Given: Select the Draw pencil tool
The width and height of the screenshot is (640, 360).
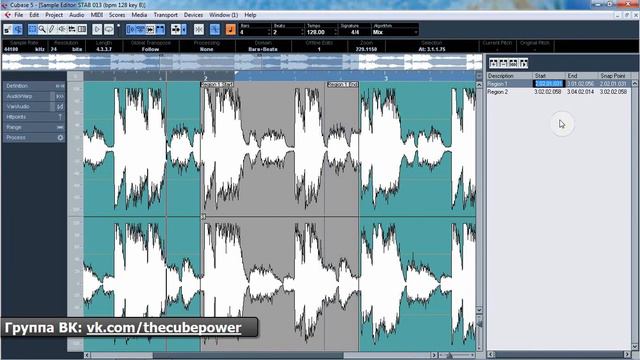Looking at the screenshot, I should coord(51,29).
